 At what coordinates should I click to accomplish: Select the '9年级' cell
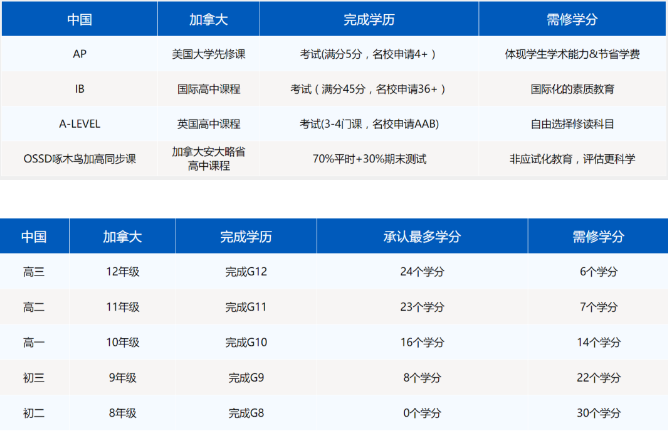pos(122,378)
